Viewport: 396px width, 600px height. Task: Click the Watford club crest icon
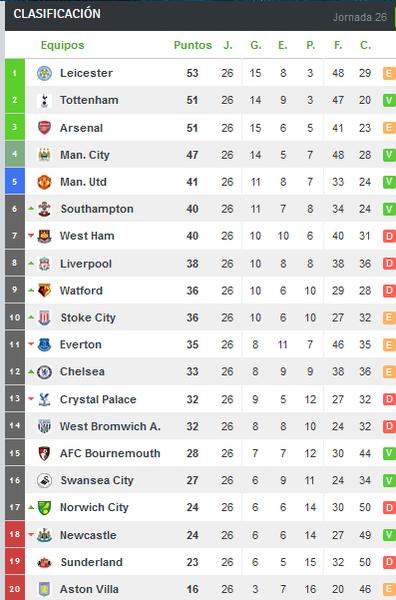tap(44, 290)
